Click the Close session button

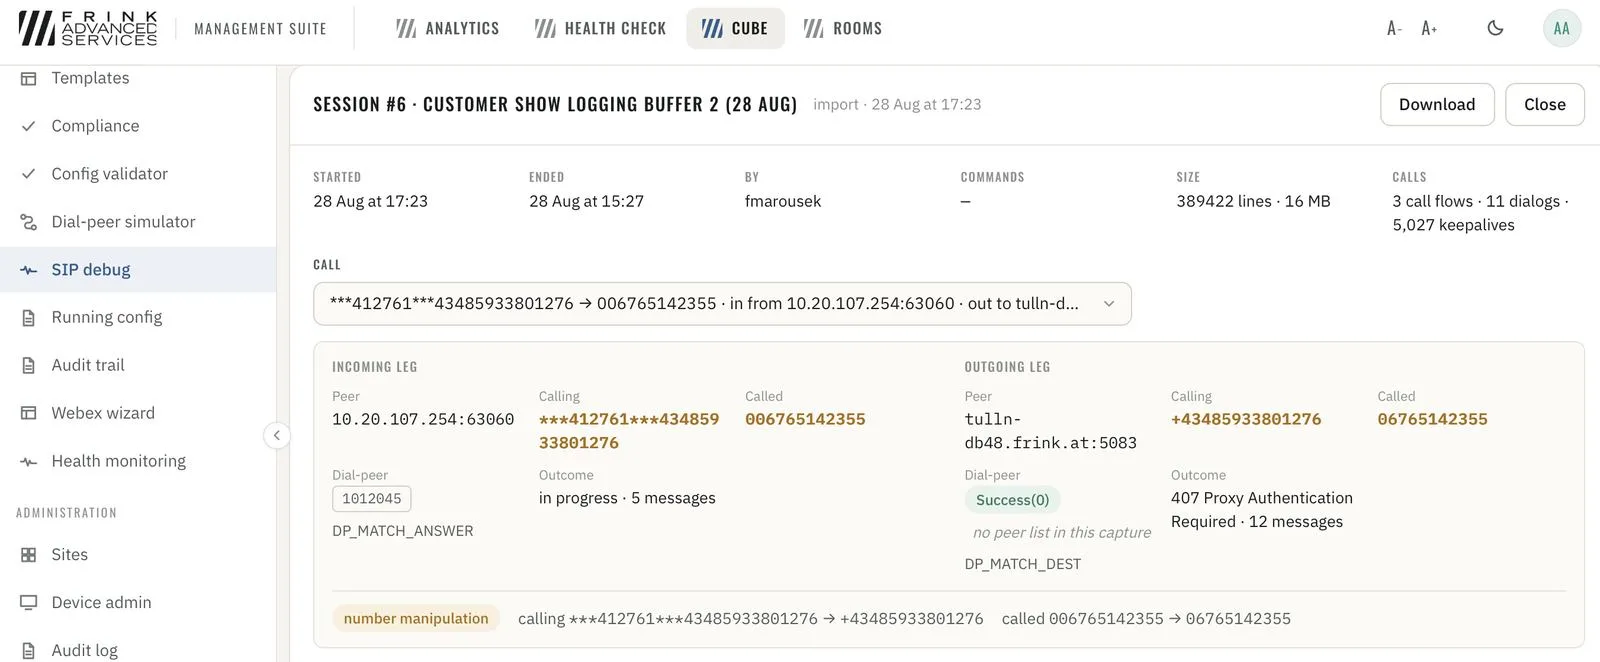1545,105
